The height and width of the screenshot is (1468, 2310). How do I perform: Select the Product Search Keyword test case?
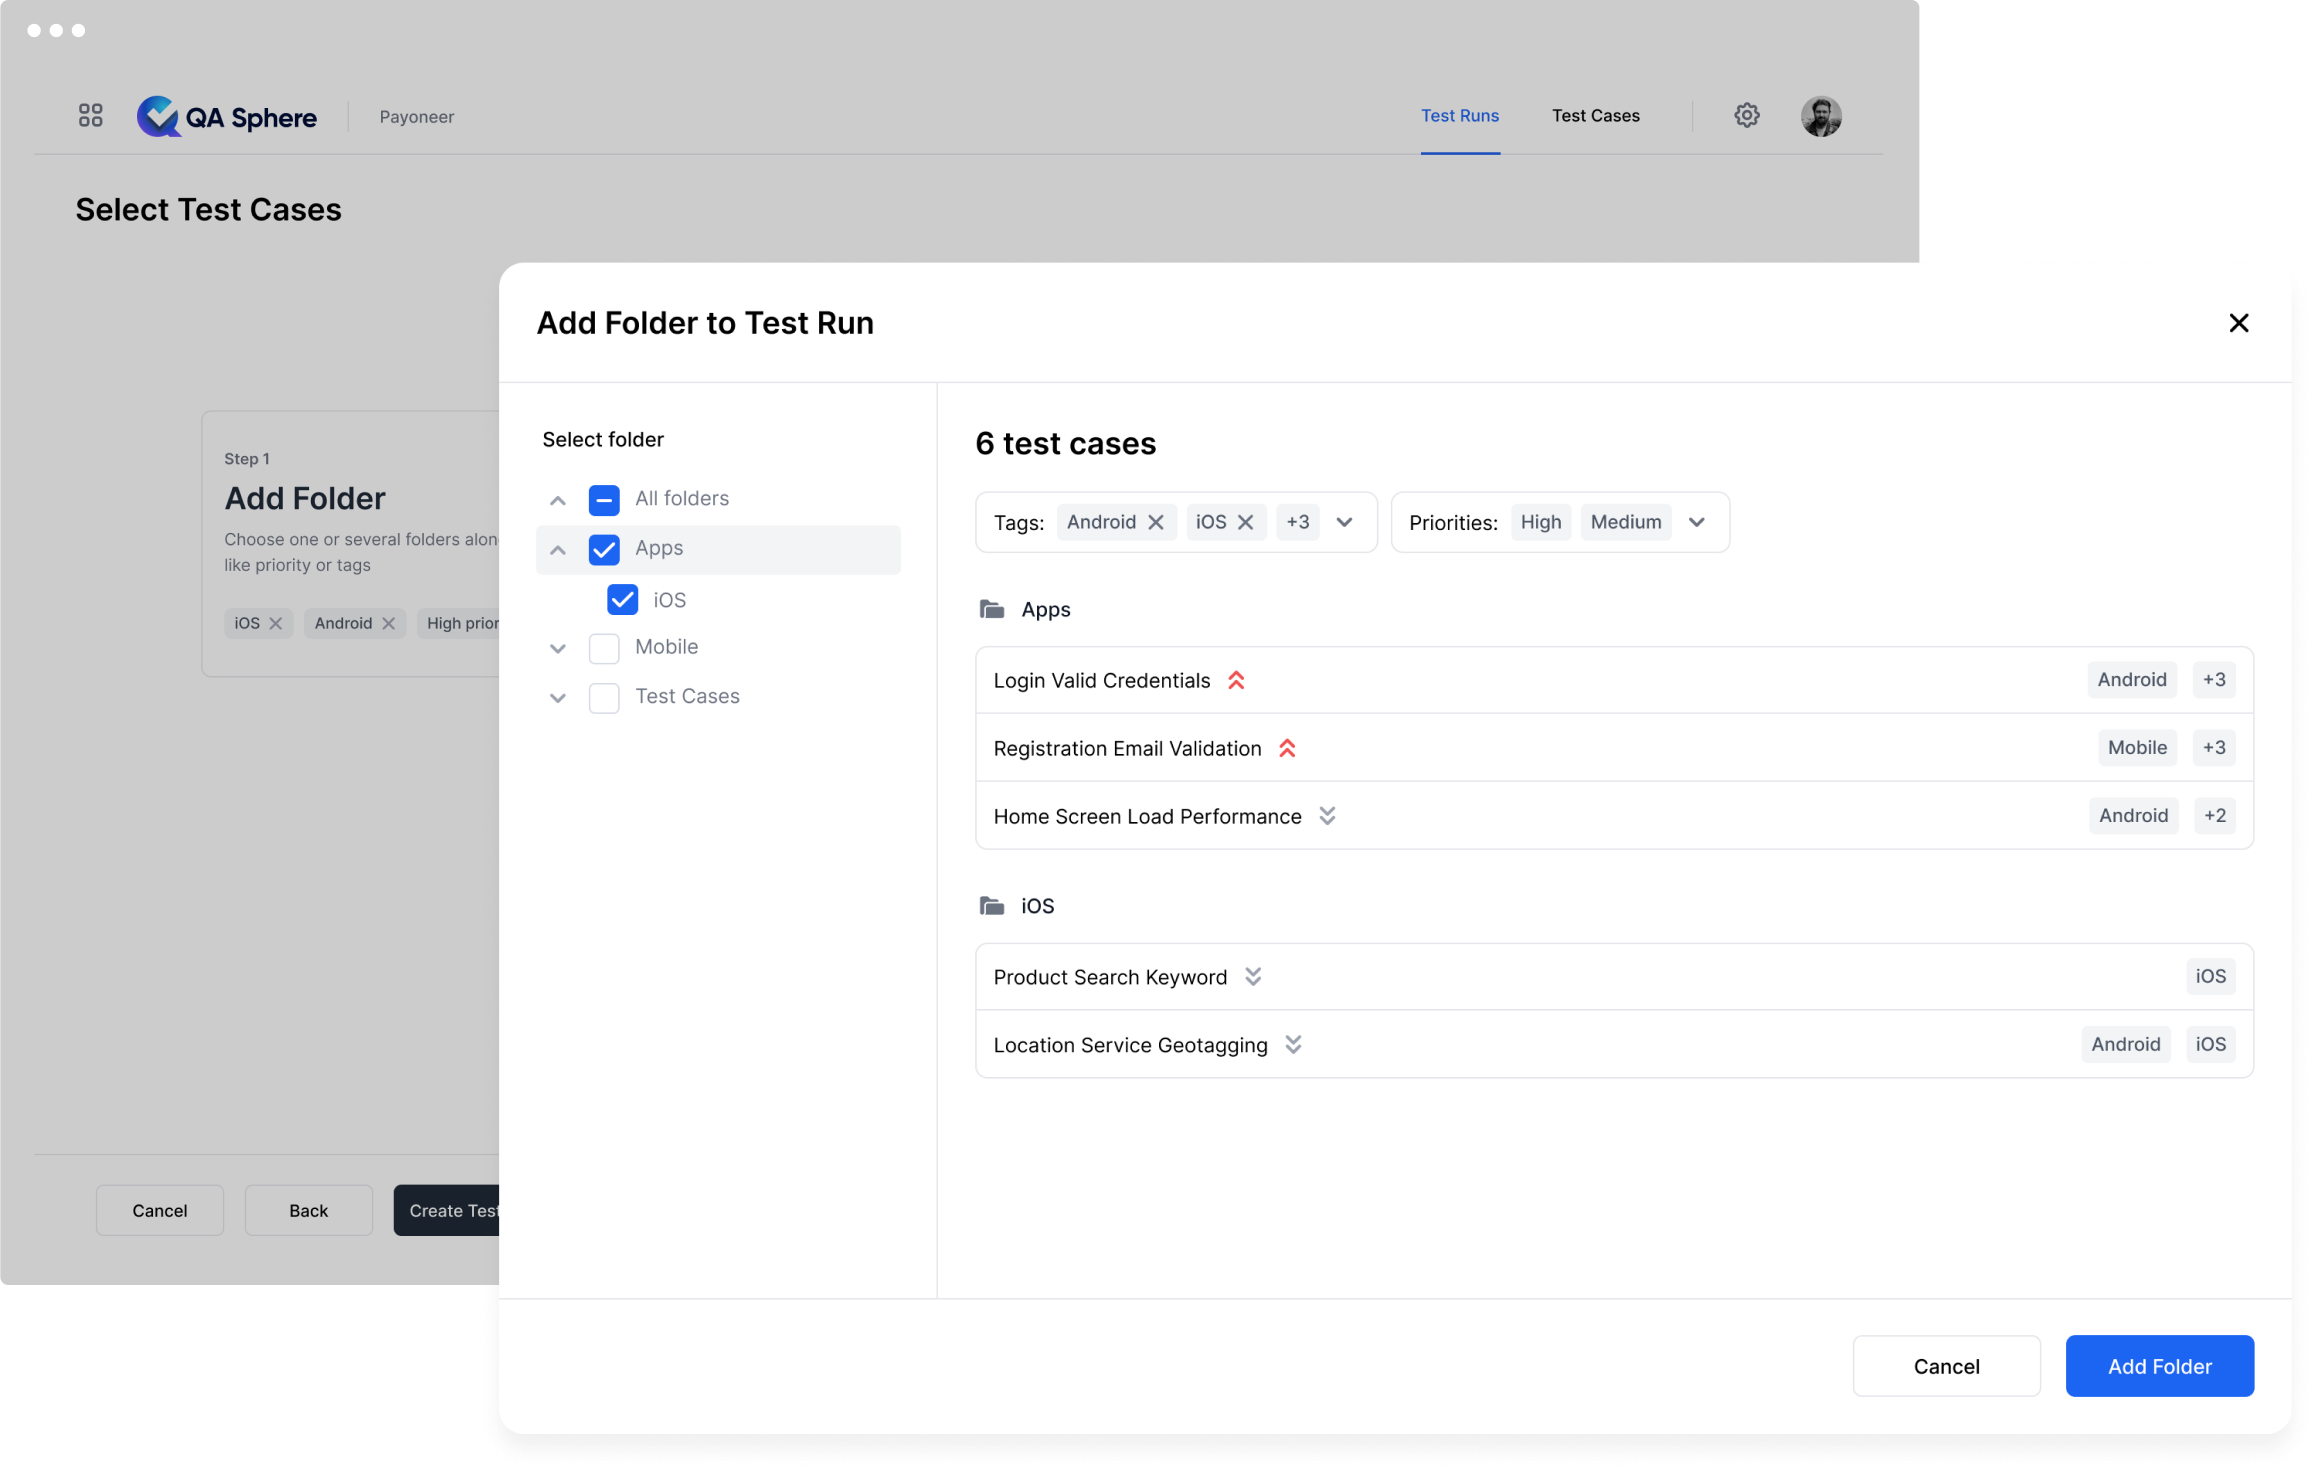pos(1109,977)
